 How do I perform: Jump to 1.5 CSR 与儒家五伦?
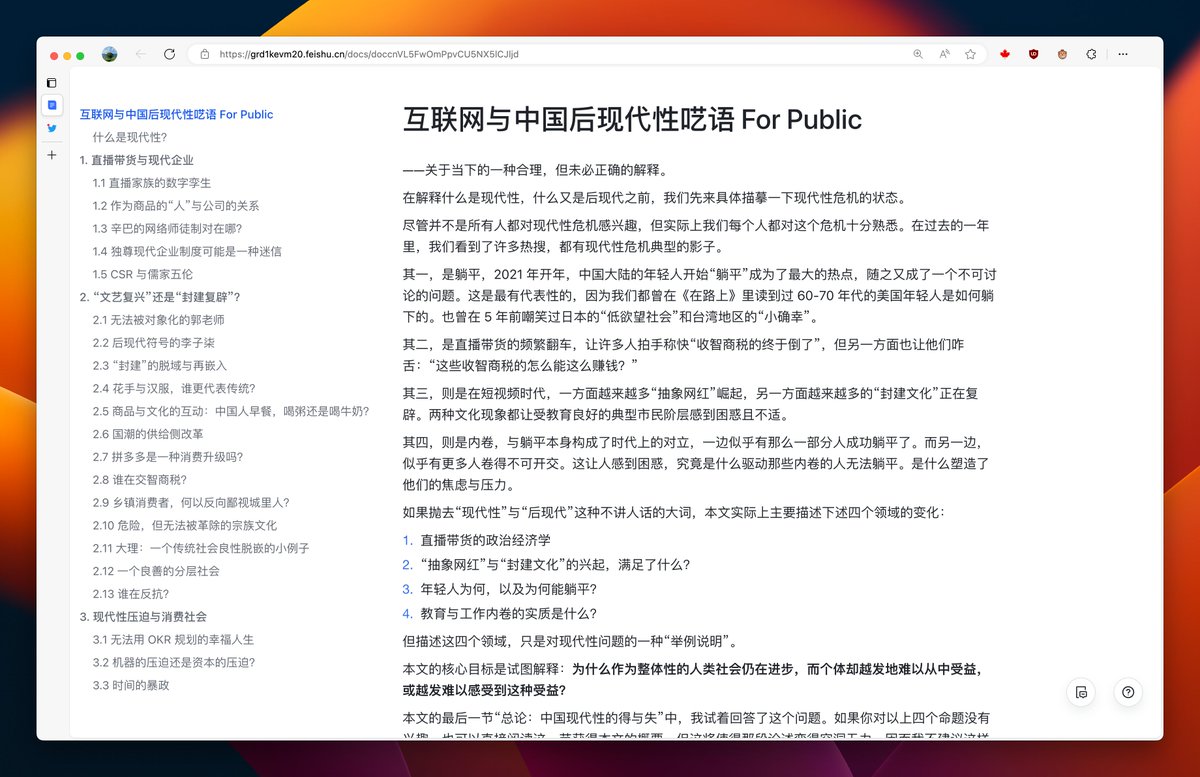[x=143, y=274]
